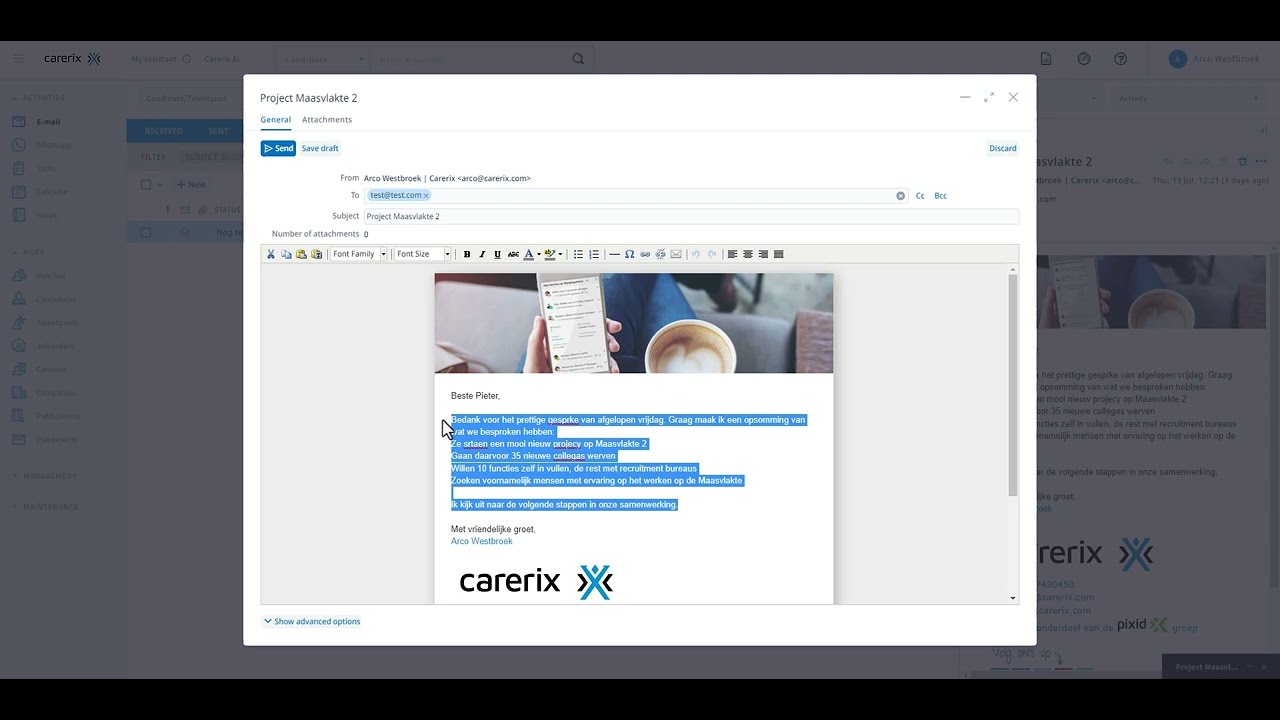Click the Subject input field

pos(691,216)
